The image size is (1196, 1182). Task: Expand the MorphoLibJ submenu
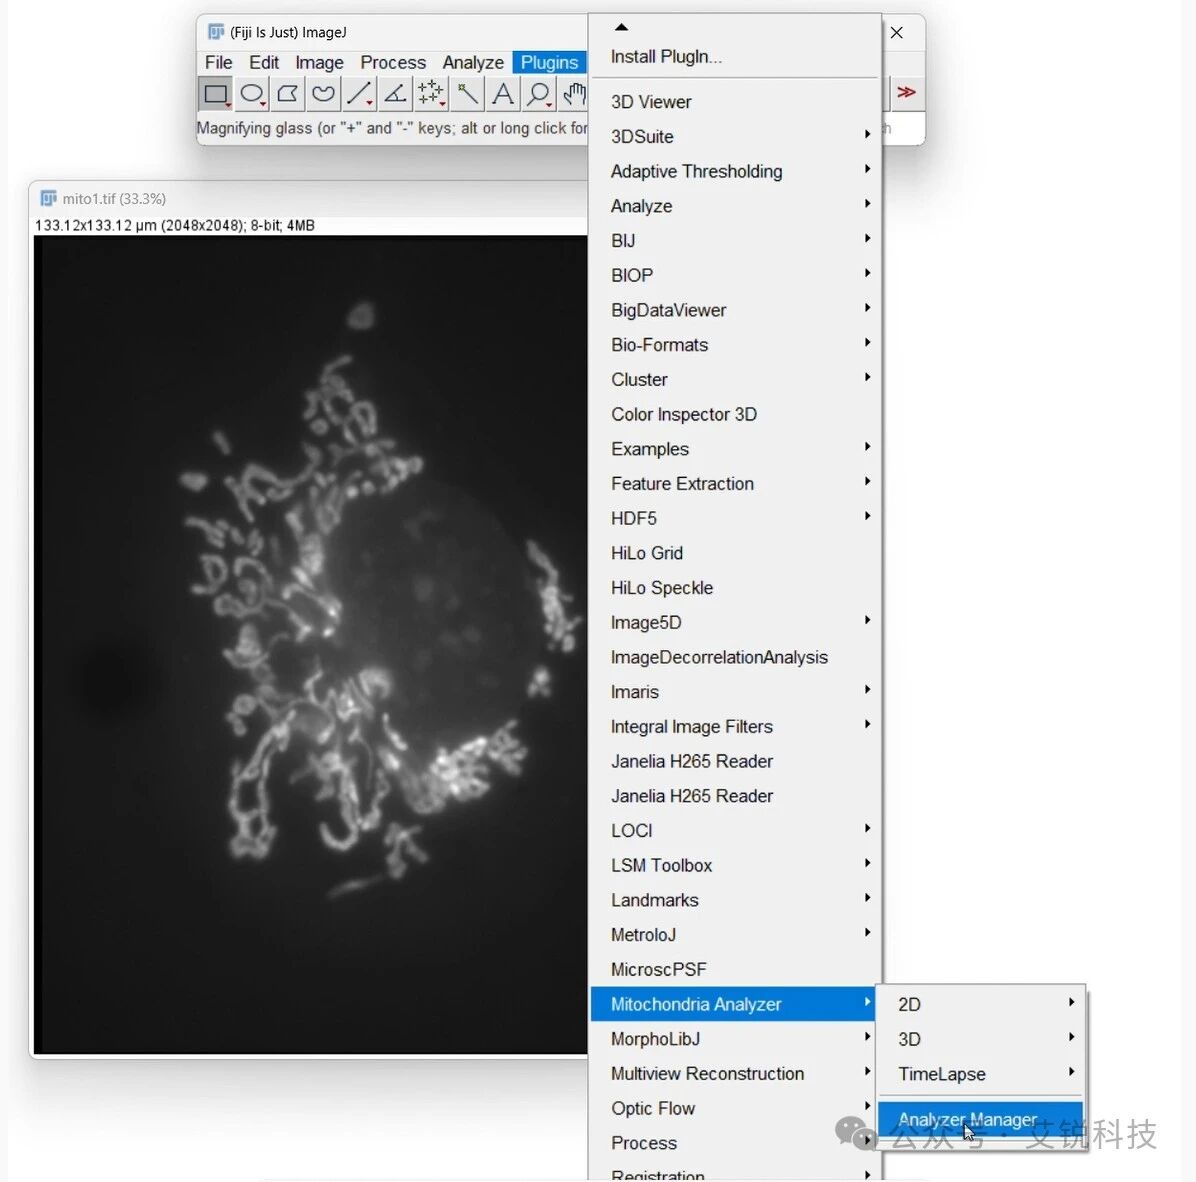pyautogui.click(x=735, y=1039)
